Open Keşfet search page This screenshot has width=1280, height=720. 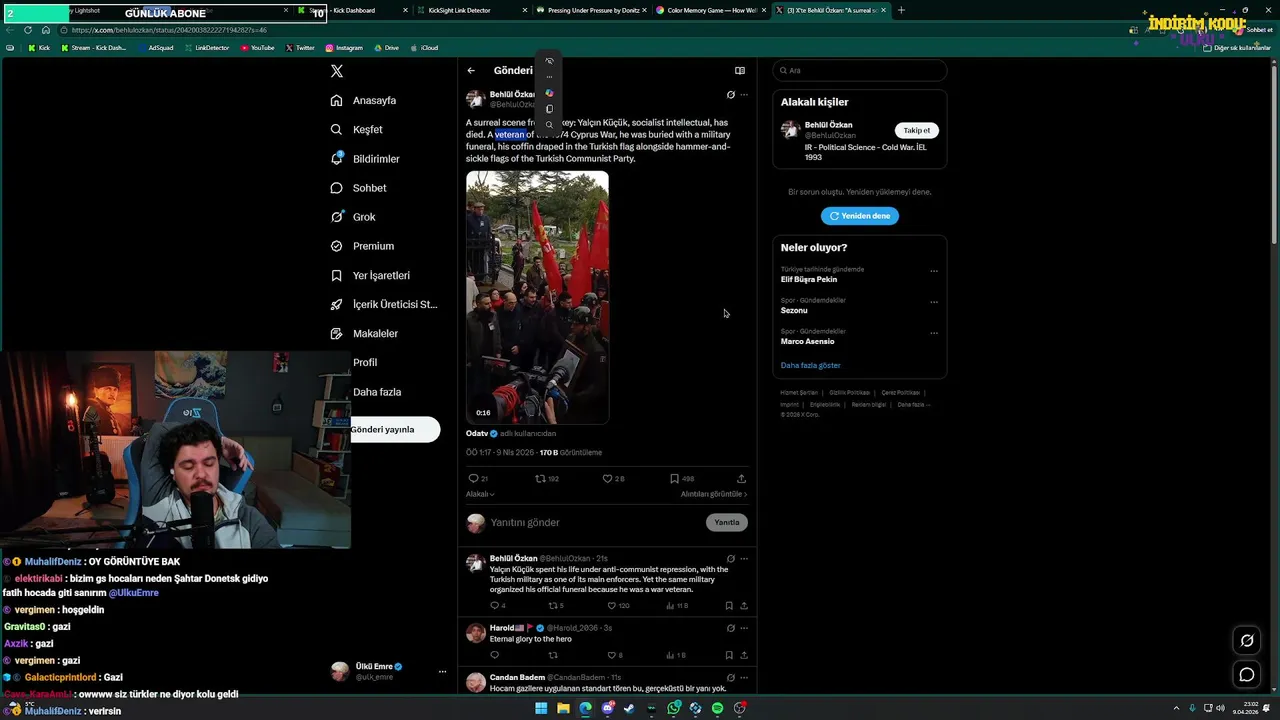coord(357,130)
